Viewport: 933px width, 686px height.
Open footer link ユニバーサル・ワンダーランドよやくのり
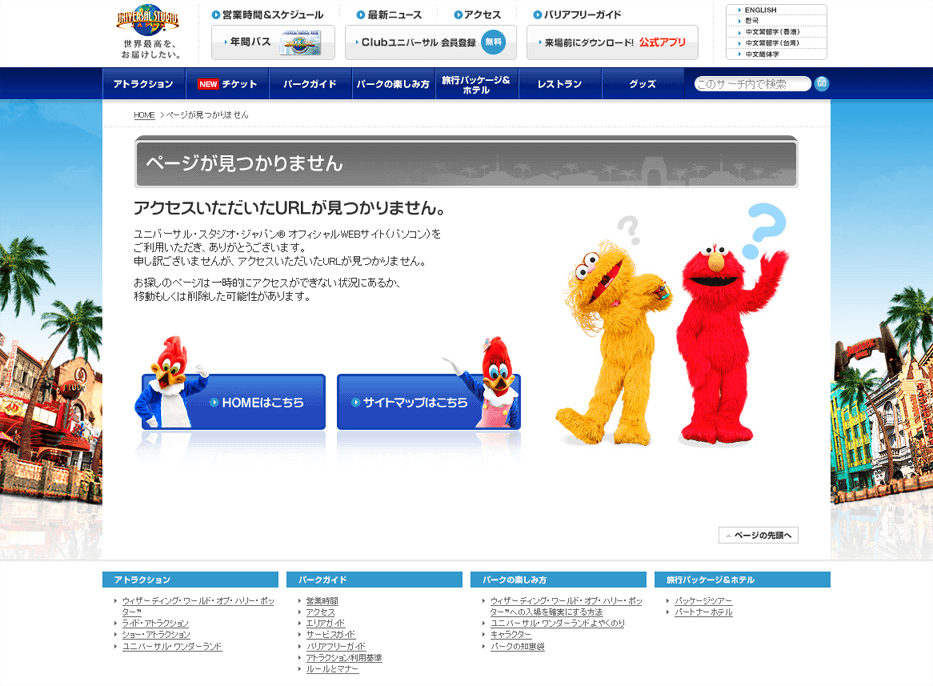558,623
